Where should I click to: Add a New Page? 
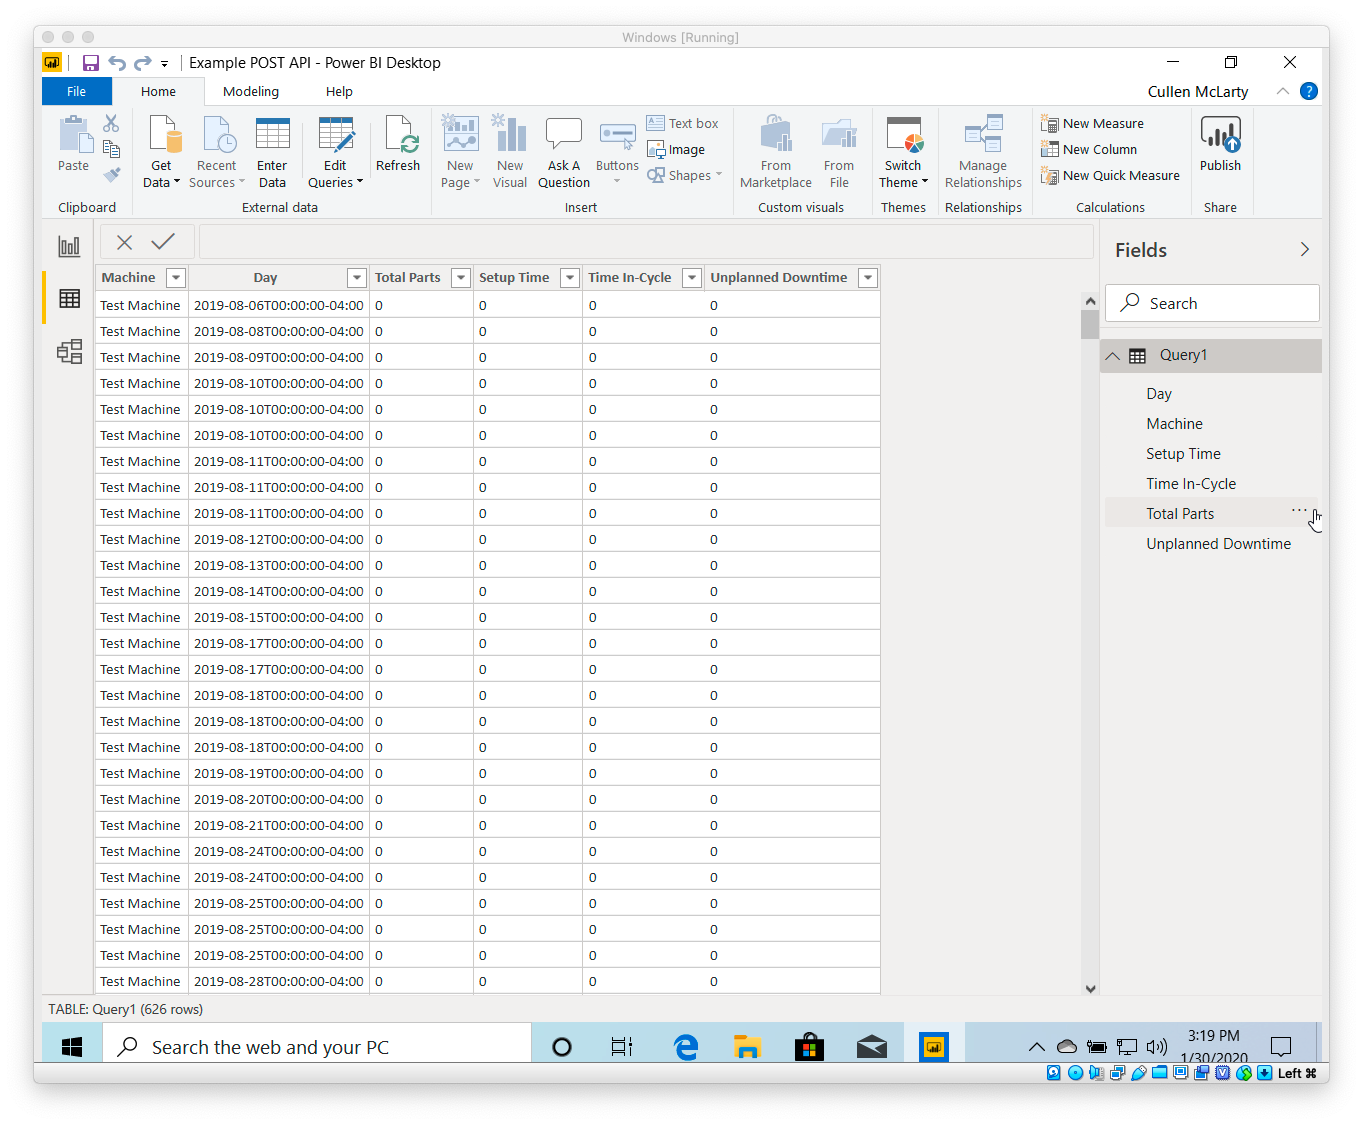[460, 152]
